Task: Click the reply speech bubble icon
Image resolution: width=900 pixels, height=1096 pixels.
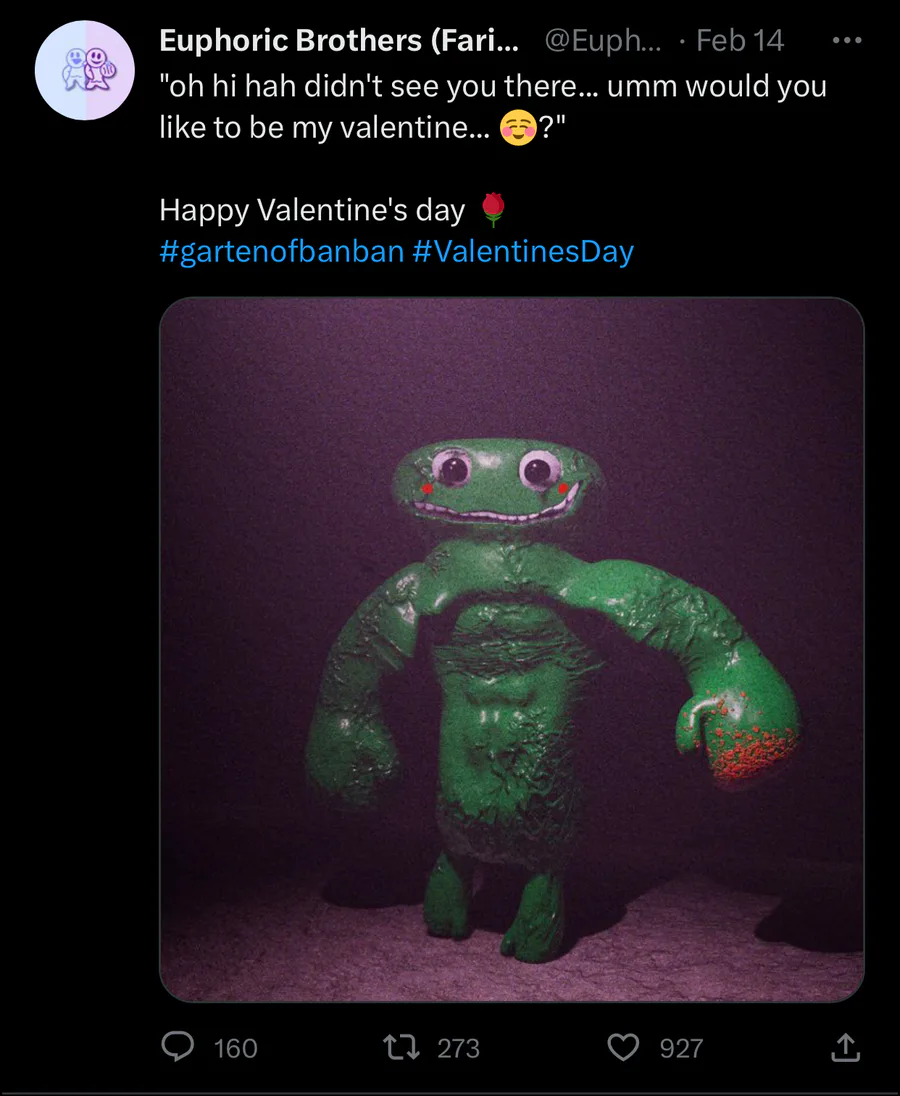Action: click(180, 1047)
